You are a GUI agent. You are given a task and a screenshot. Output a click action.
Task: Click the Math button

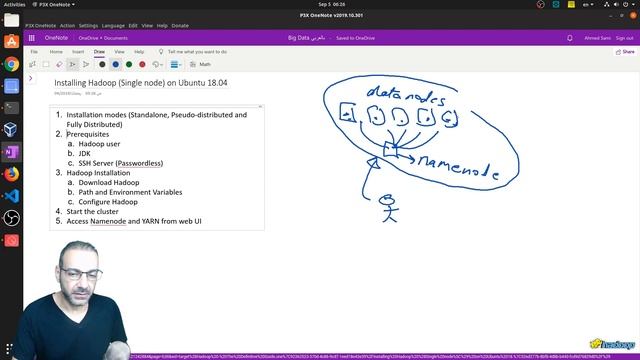tap(200, 64)
